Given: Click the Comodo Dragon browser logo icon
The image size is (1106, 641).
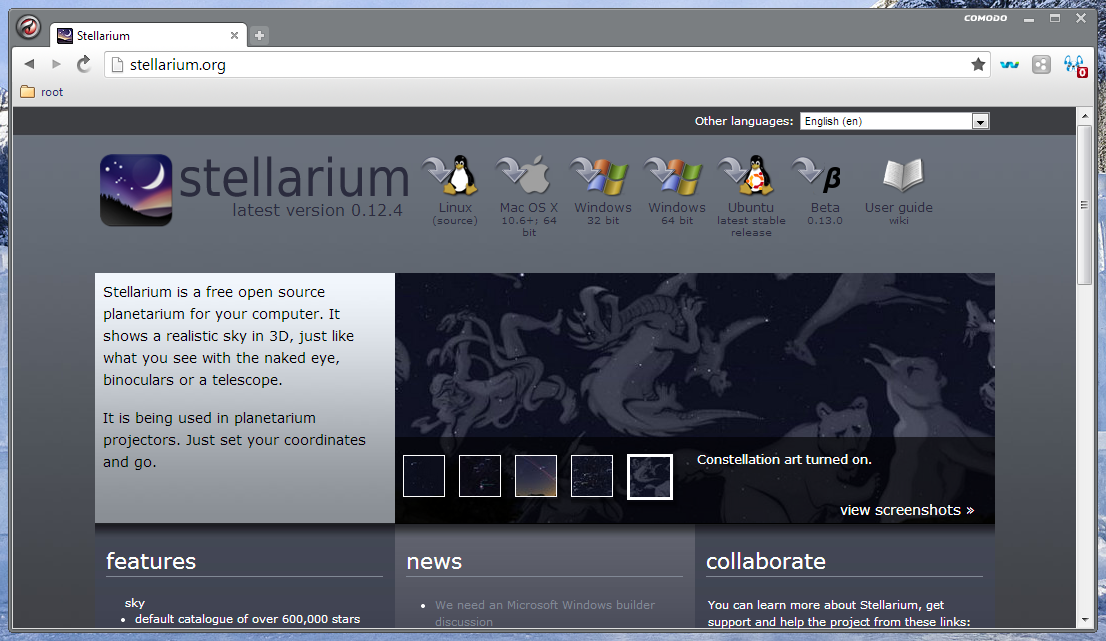Looking at the screenshot, I should [x=28, y=28].
